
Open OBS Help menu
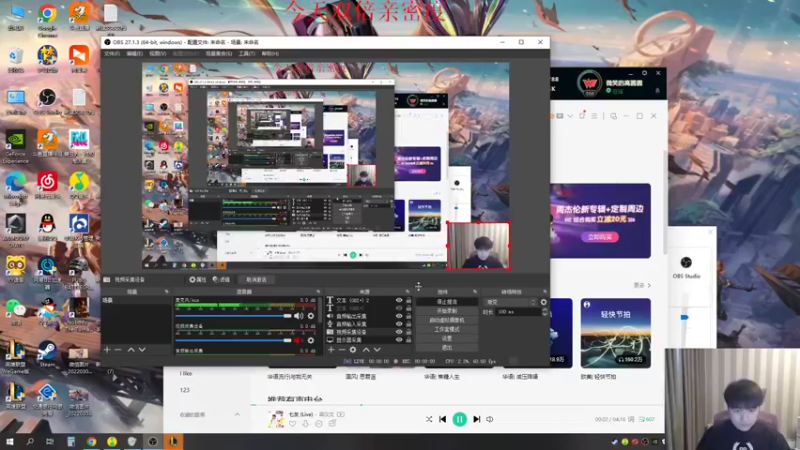(270, 54)
